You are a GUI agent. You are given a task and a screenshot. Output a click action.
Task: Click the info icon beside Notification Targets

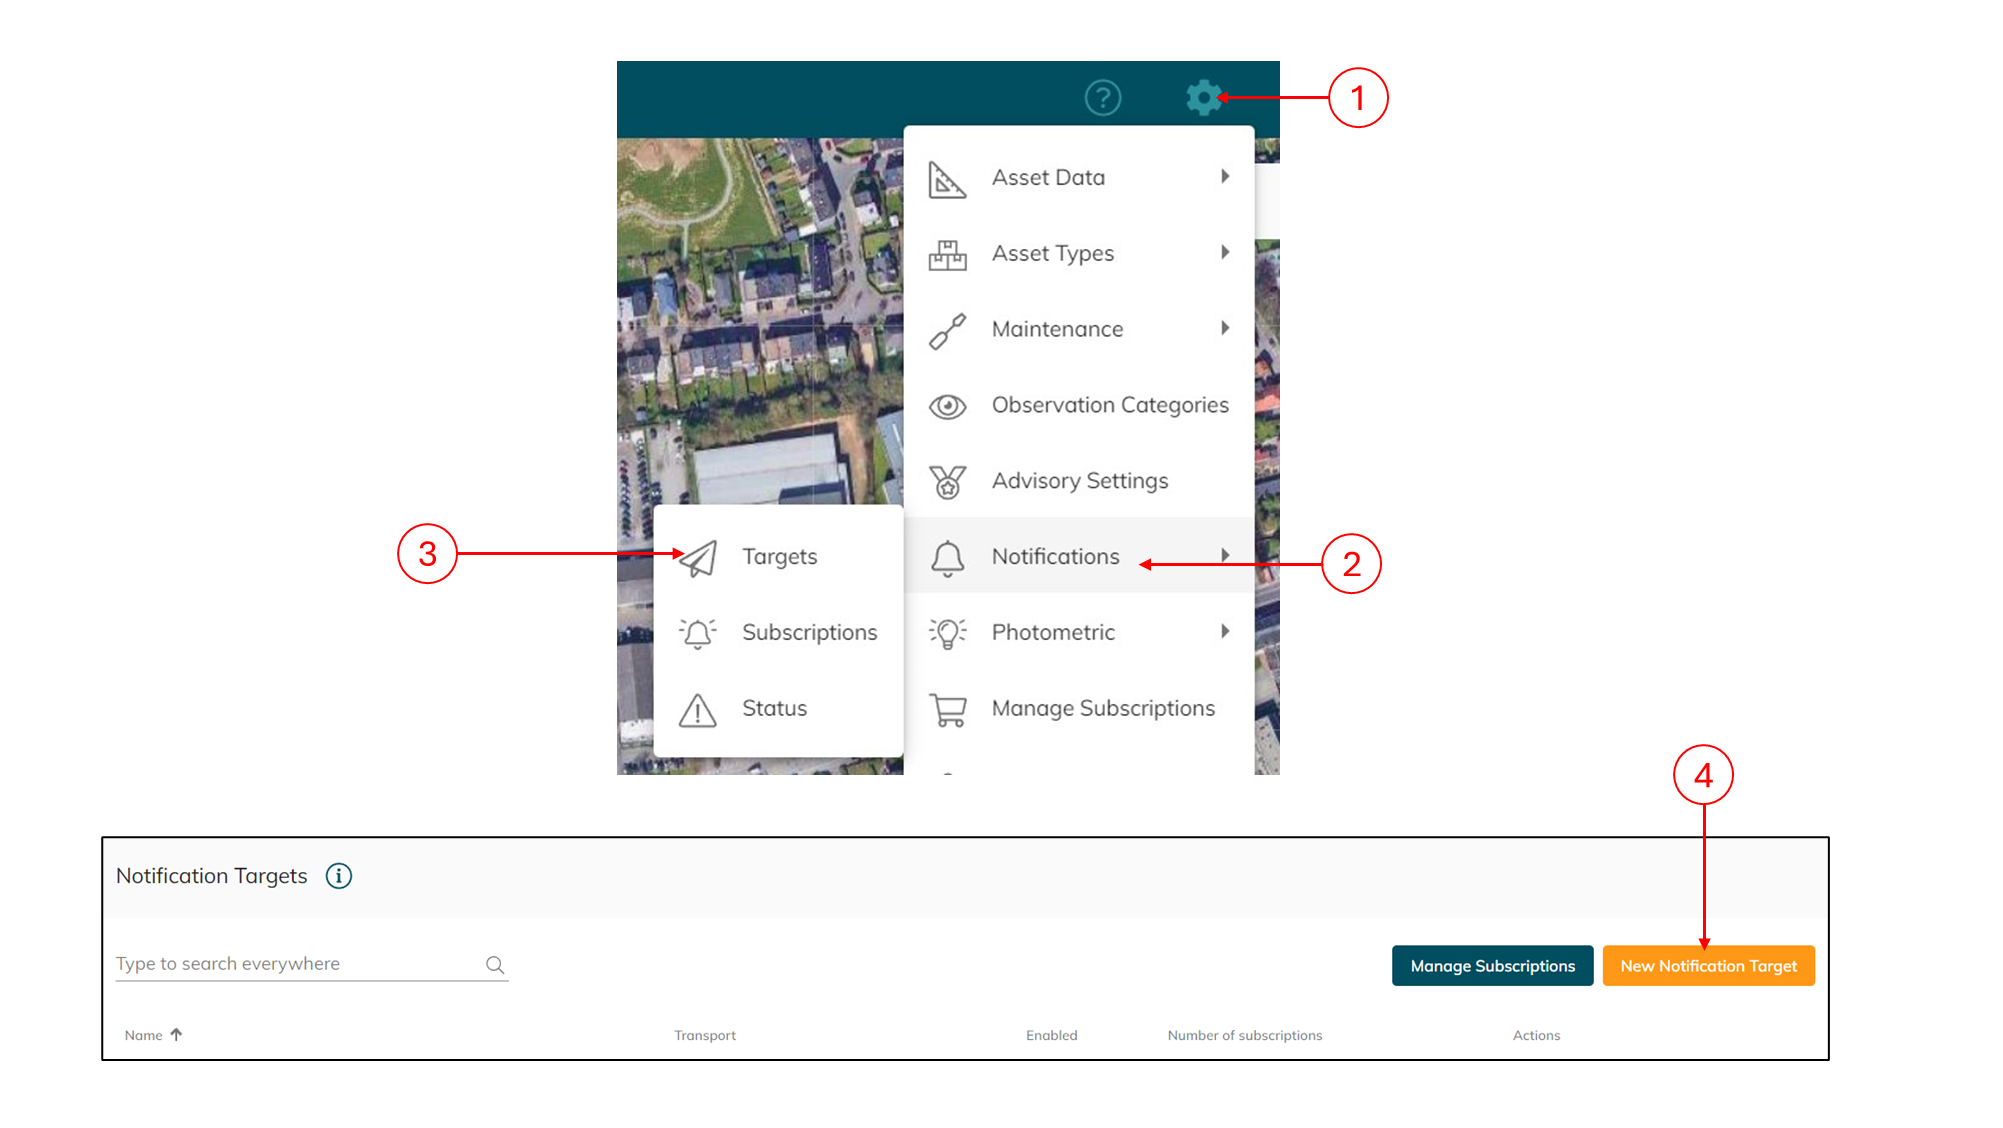pyautogui.click(x=339, y=876)
